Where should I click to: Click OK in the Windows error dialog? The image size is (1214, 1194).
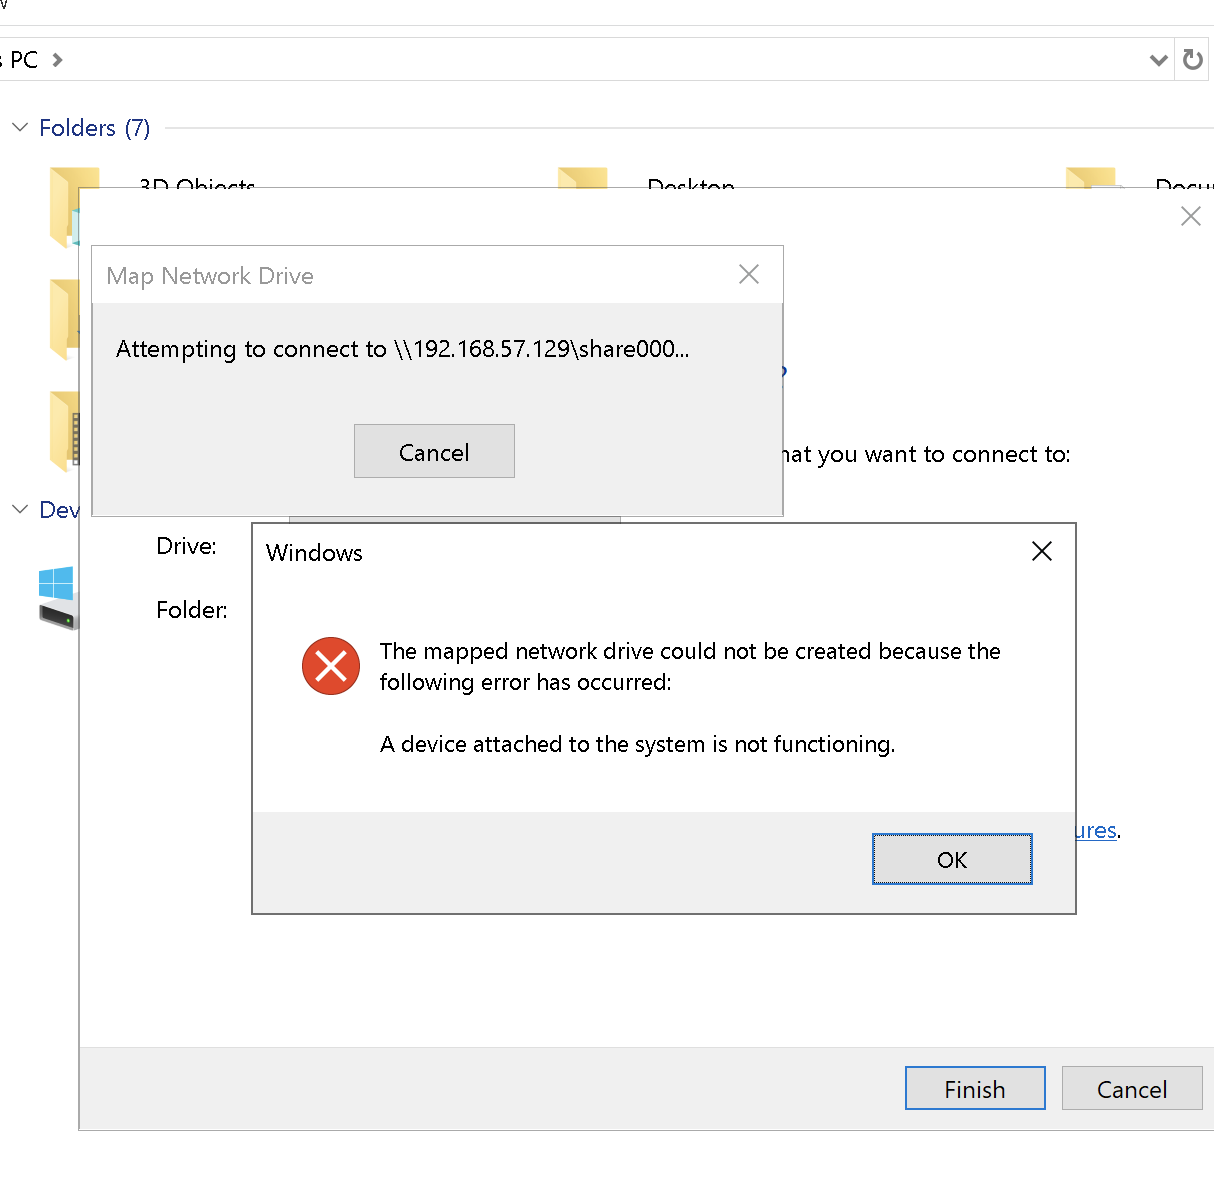pyautogui.click(x=952, y=859)
